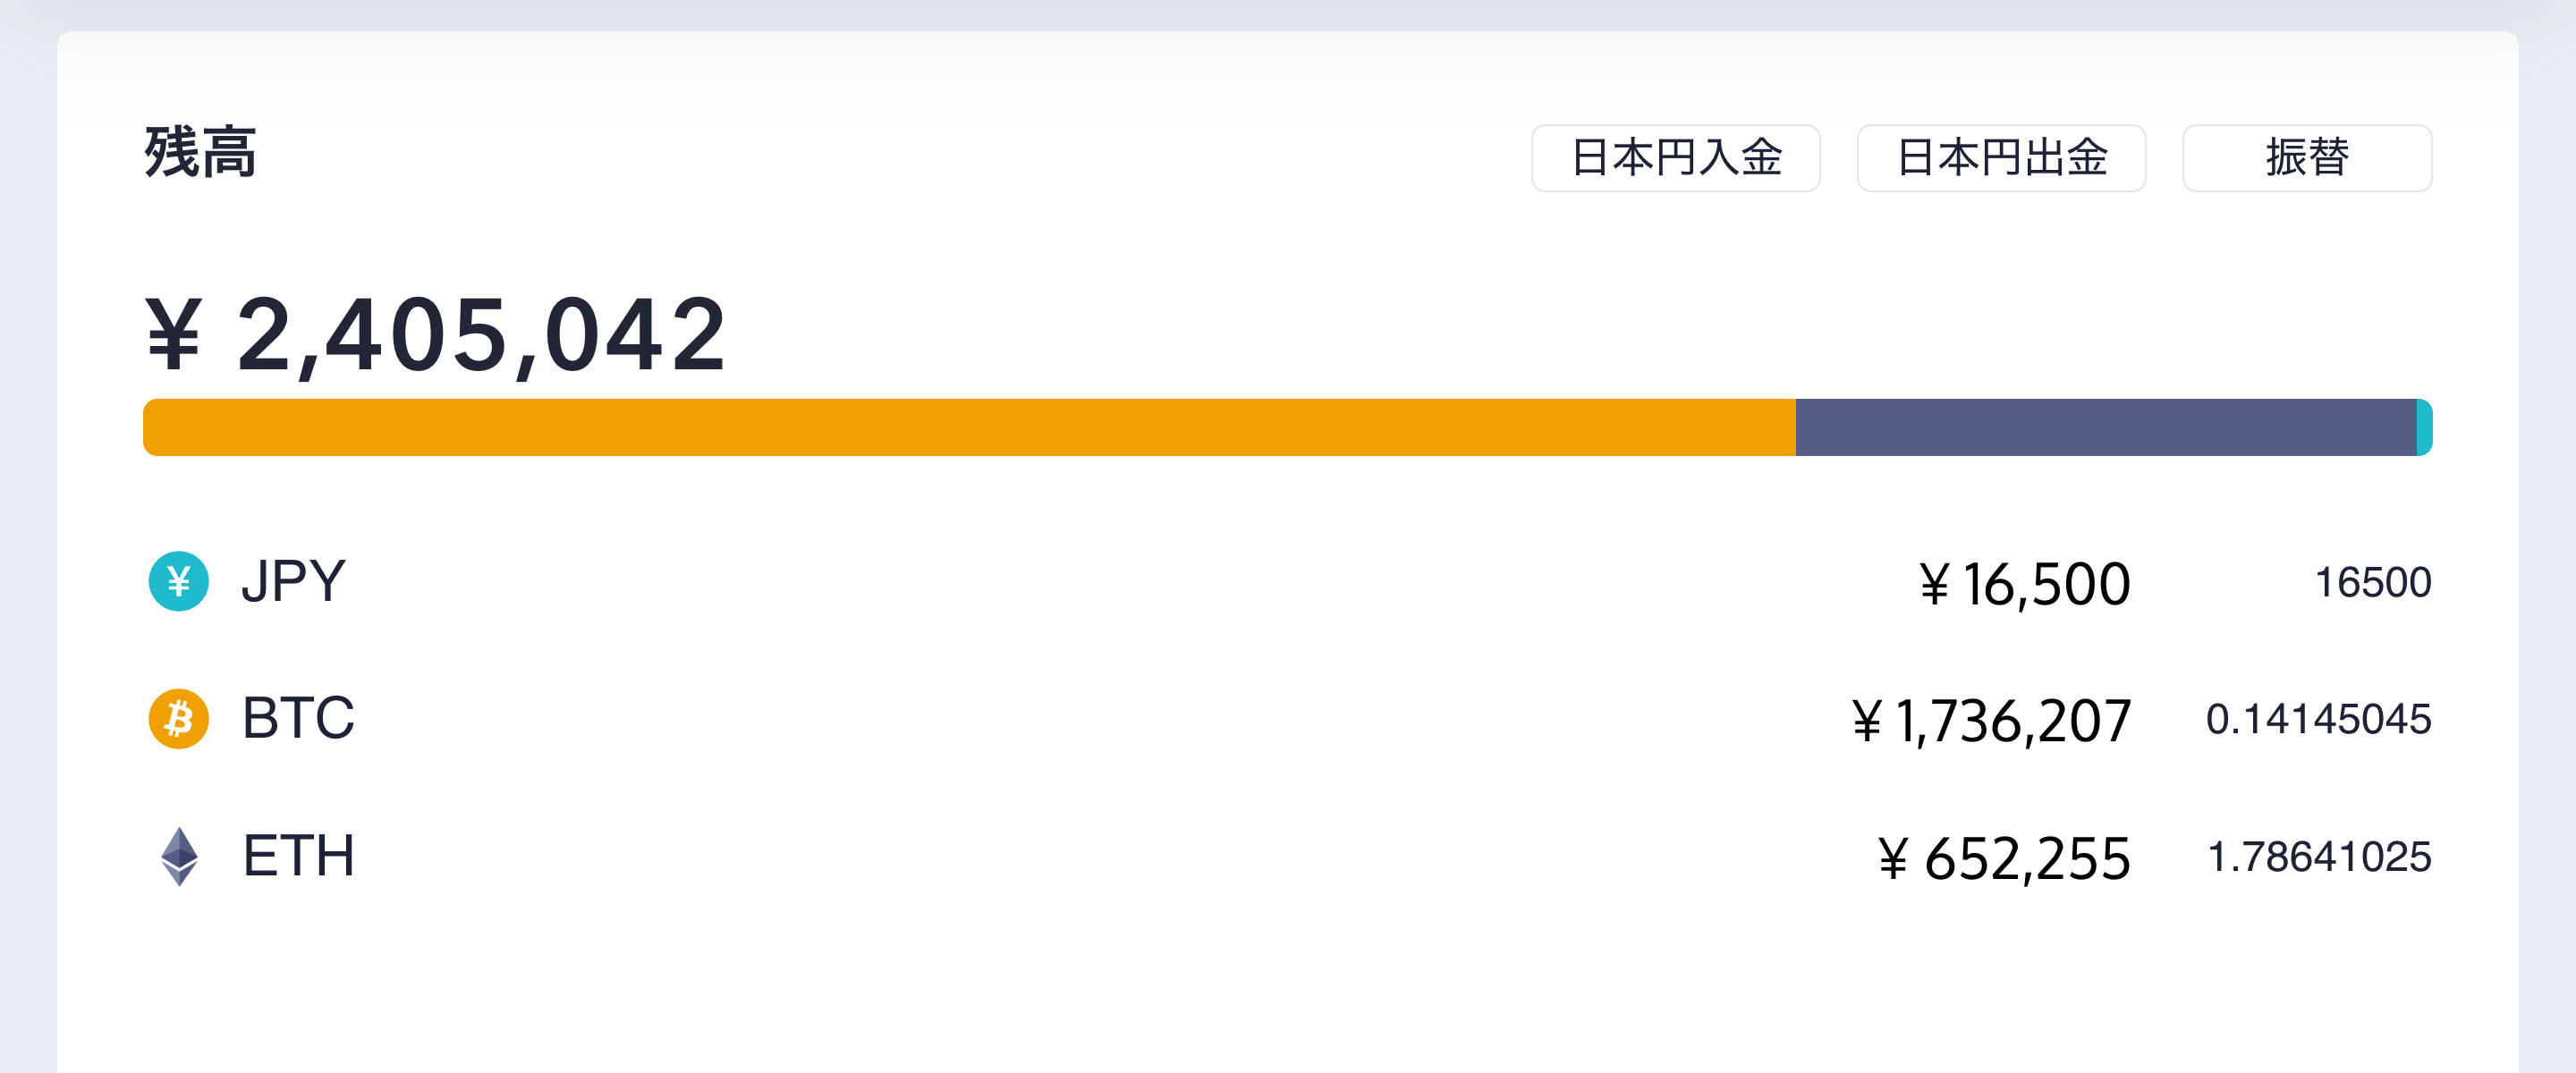Click the JPY currency label
The height and width of the screenshot is (1073, 2576).
[293, 581]
